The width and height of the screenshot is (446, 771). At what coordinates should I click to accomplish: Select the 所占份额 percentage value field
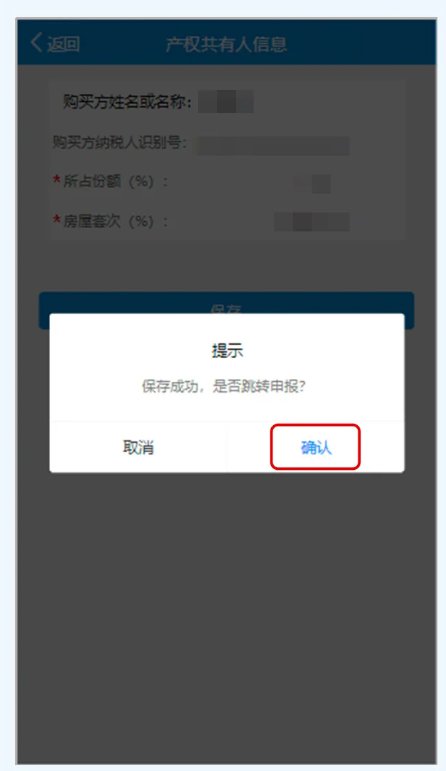pos(312,183)
